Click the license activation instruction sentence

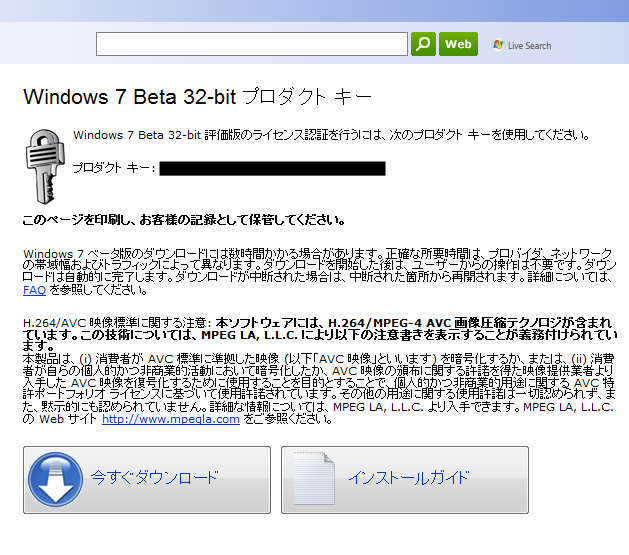point(331,135)
